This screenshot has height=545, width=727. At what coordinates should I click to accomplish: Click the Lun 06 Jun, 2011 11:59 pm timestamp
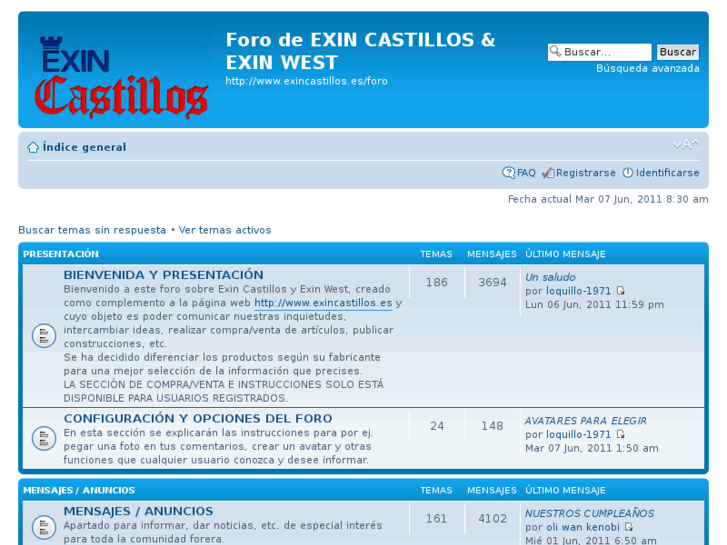(x=594, y=305)
